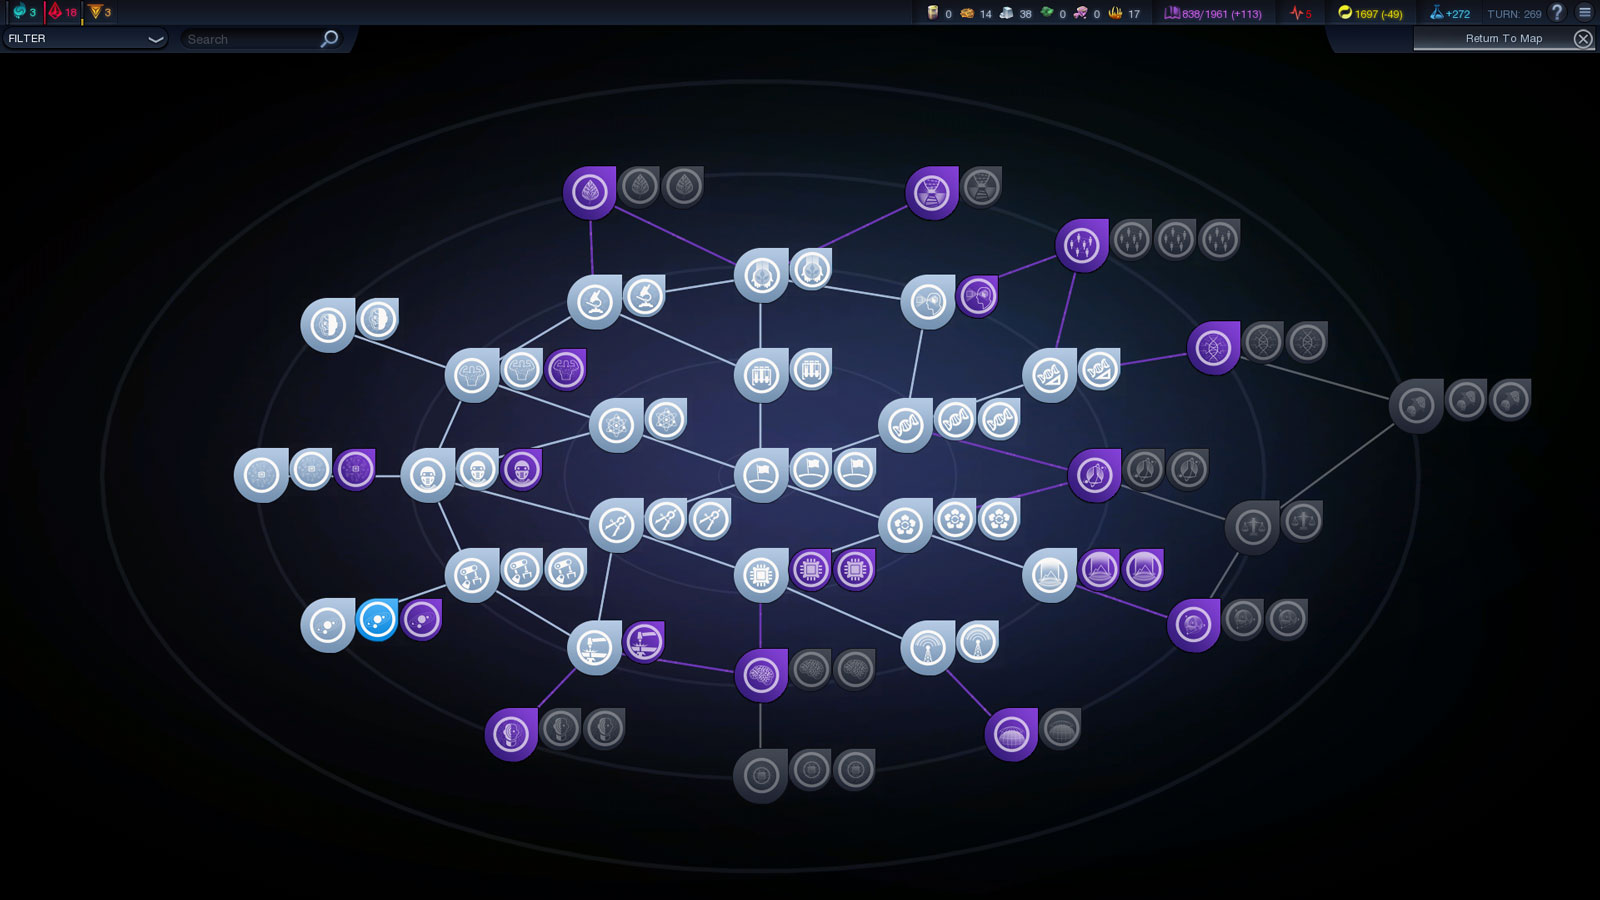This screenshot has height=900, width=1600.
Task: Select the gray hourglass radiation leaf tech
Action: pos(982,187)
